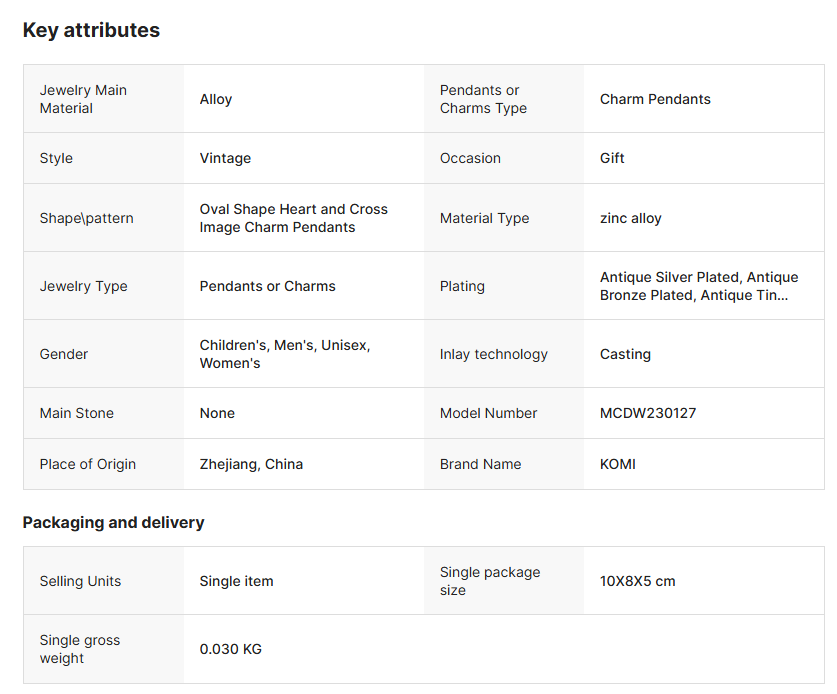837x694 pixels.
Task: Click the 'Zhejiang, China' origin value
Action: 251,464
